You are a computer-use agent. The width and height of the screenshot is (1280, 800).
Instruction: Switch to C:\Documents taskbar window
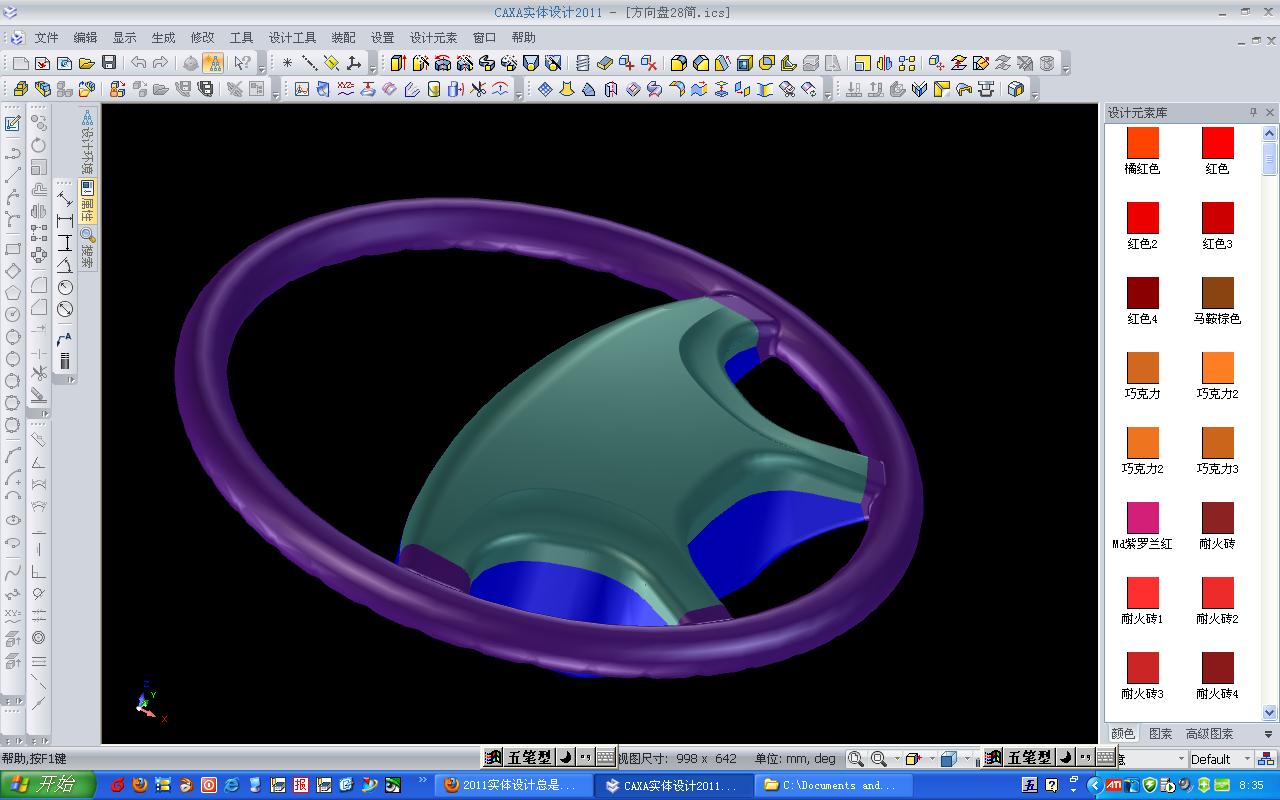click(832, 785)
